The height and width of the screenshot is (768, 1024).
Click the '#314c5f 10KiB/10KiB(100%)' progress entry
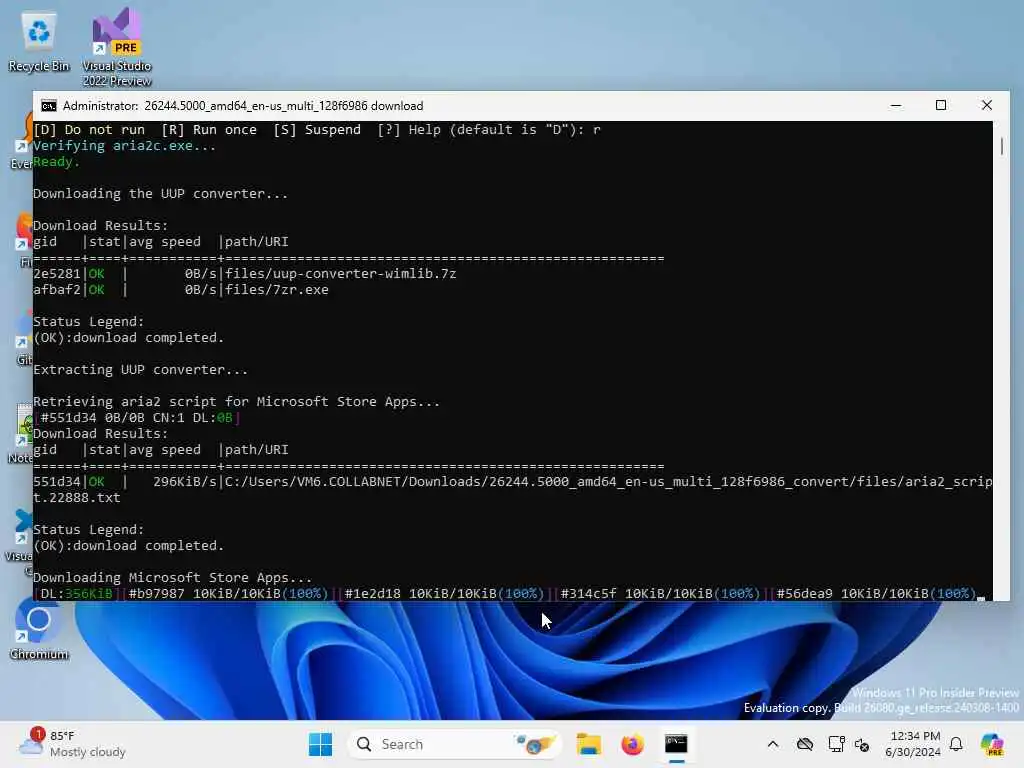pyautogui.click(x=660, y=594)
